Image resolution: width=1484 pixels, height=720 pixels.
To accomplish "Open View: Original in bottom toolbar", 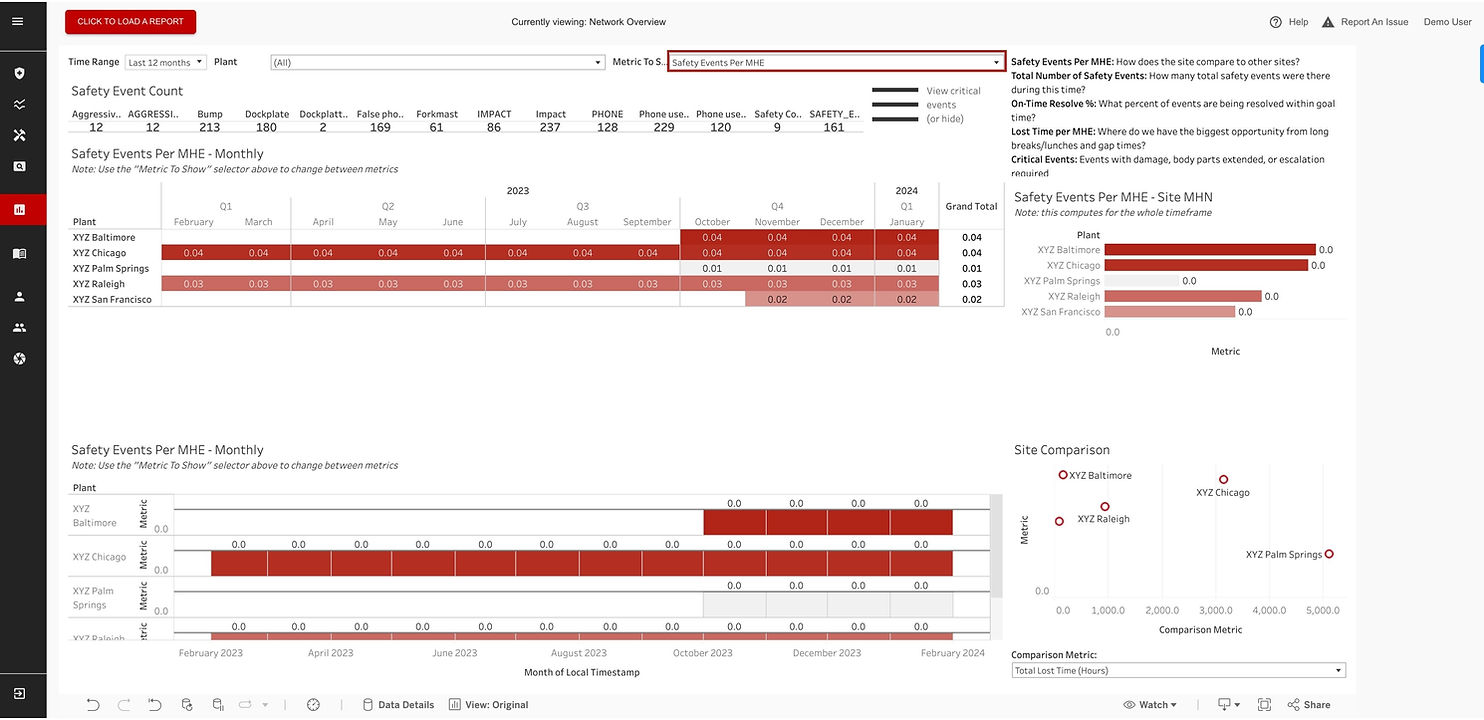I will (x=488, y=705).
